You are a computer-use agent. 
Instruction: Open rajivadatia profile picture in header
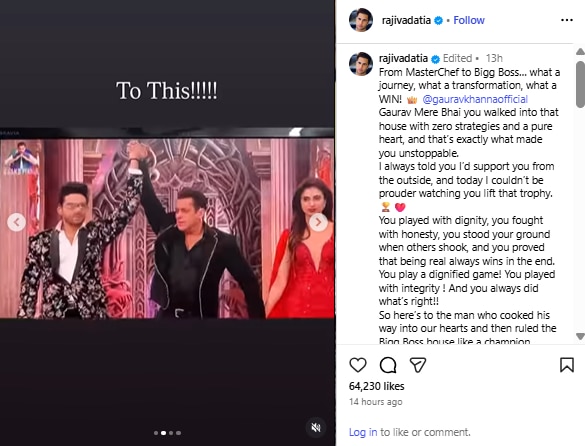361,20
